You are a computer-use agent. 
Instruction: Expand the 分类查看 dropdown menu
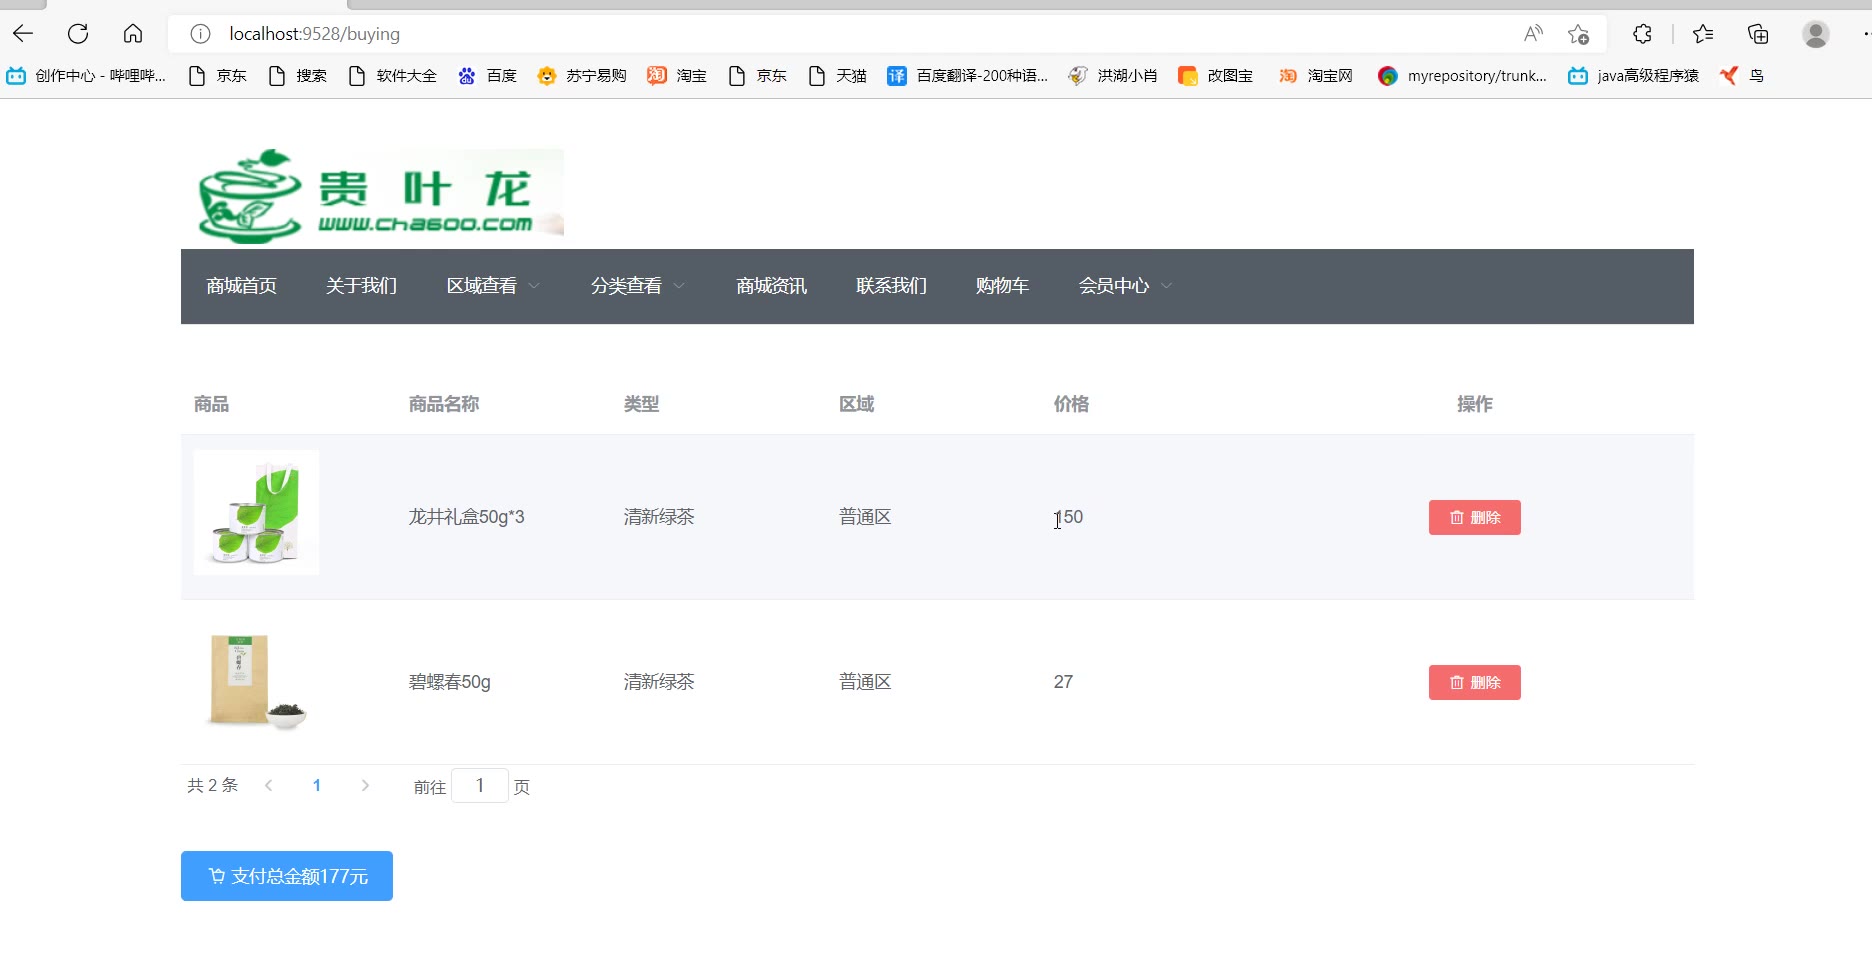point(637,286)
